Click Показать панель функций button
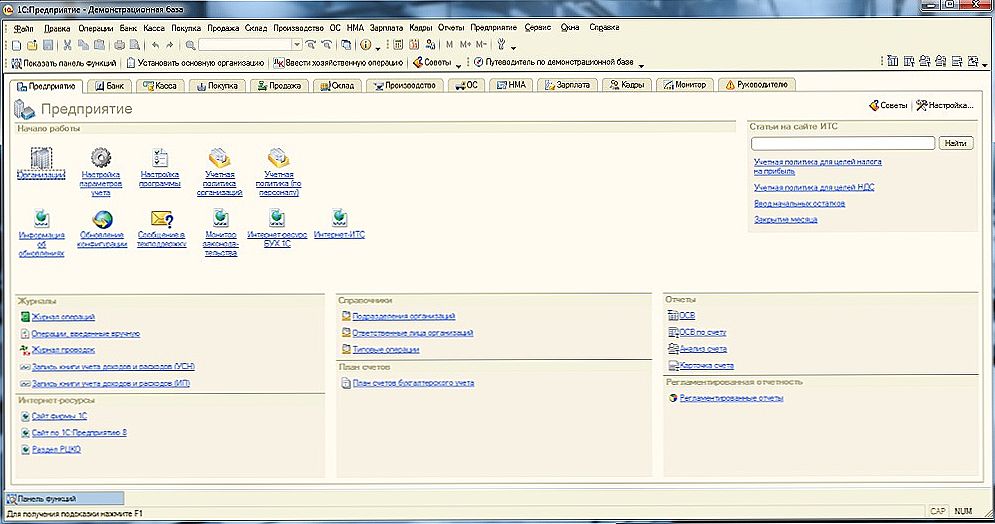The width and height of the screenshot is (995, 524). click(64, 63)
